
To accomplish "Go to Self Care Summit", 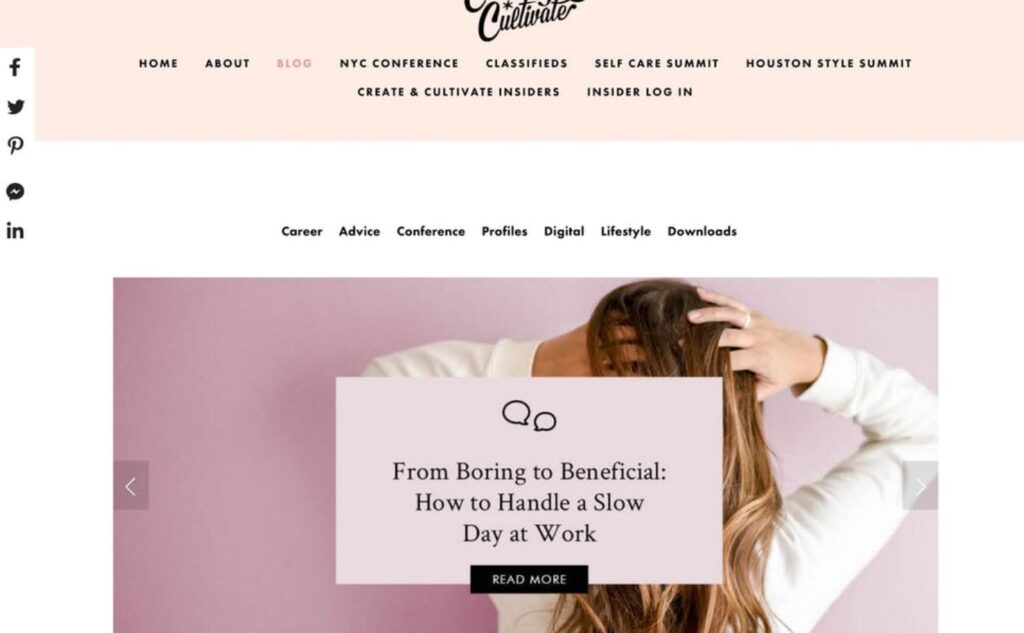I will coord(656,63).
